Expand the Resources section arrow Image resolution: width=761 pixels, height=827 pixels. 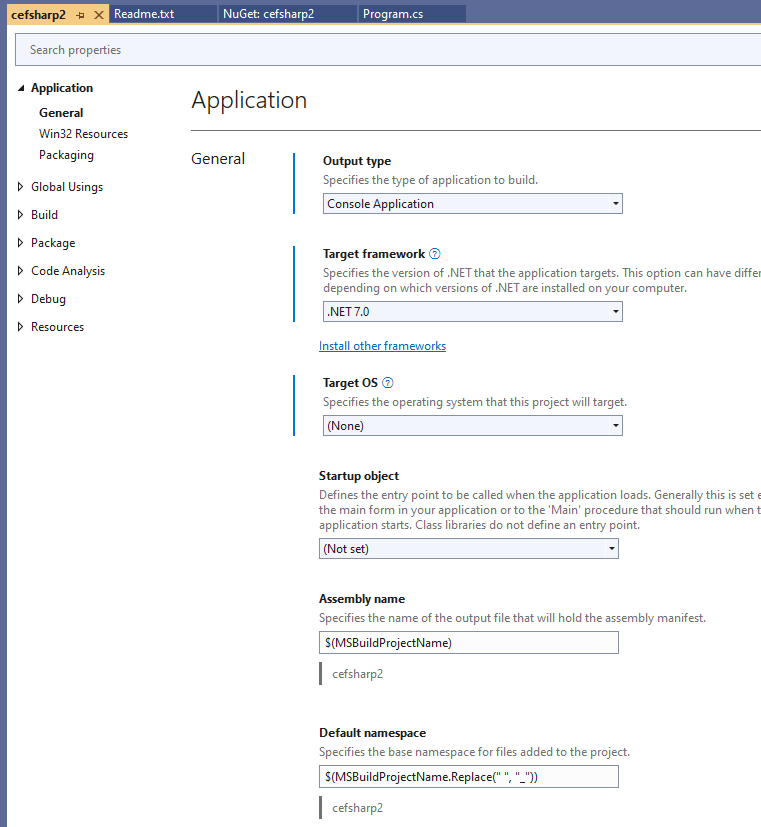(21, 326)
